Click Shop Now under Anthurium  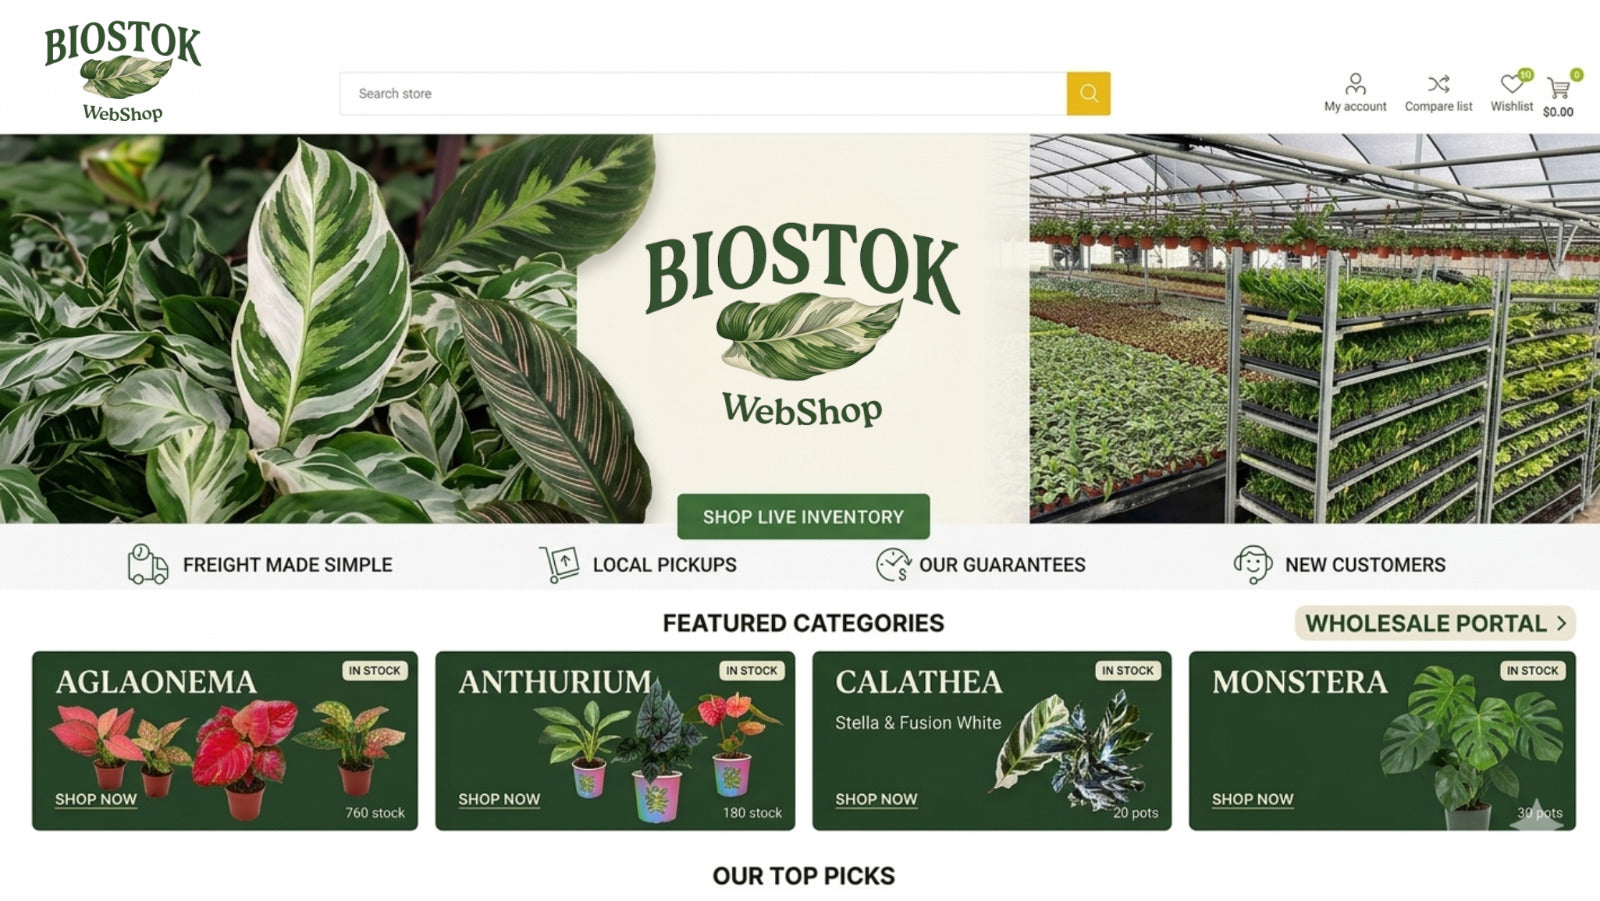click(x=499, y=799)
